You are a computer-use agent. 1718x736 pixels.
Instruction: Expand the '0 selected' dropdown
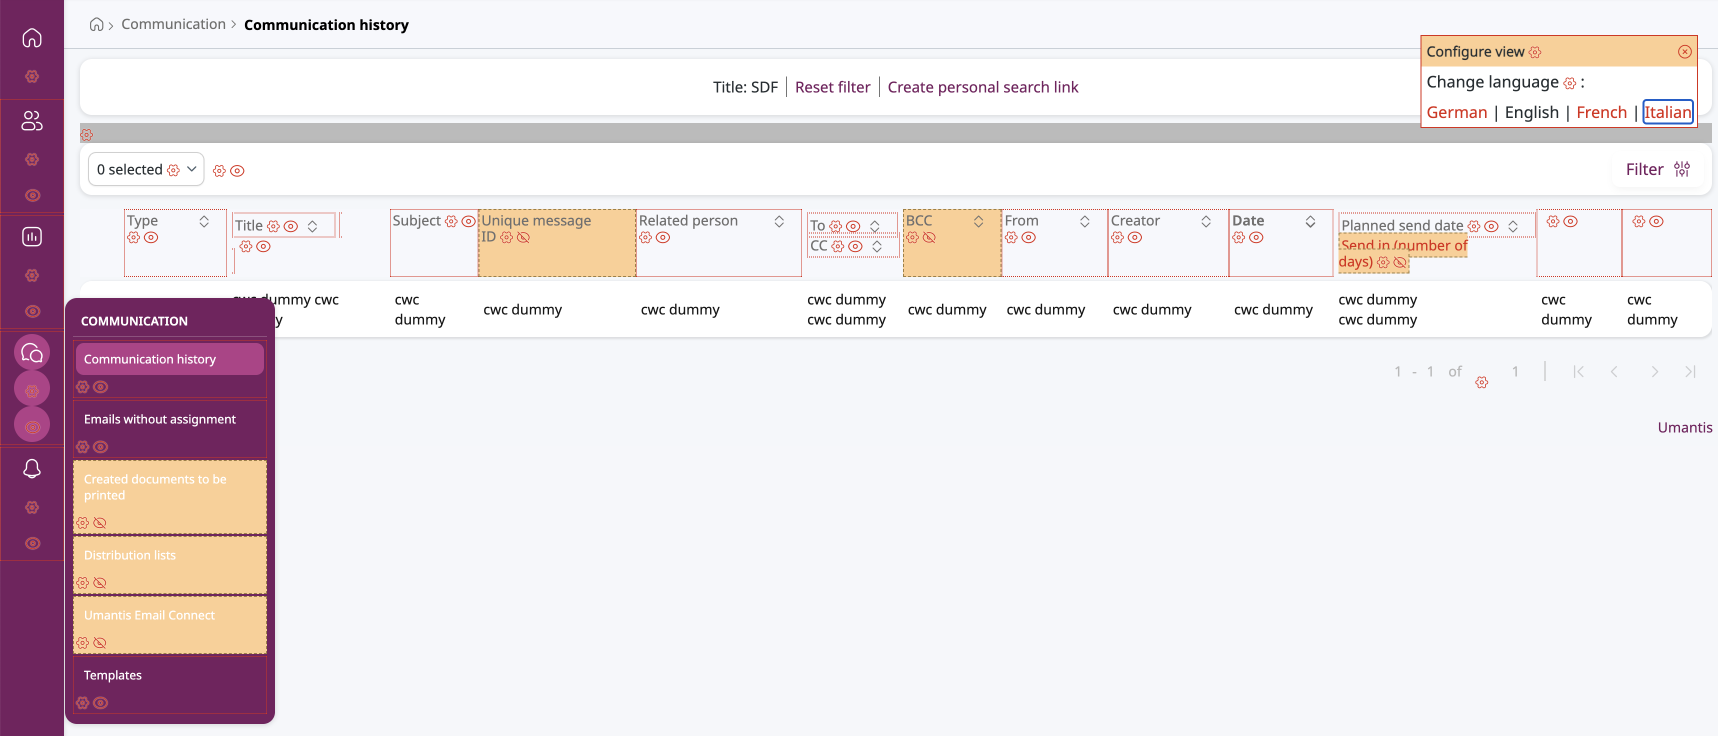[191, 170]
